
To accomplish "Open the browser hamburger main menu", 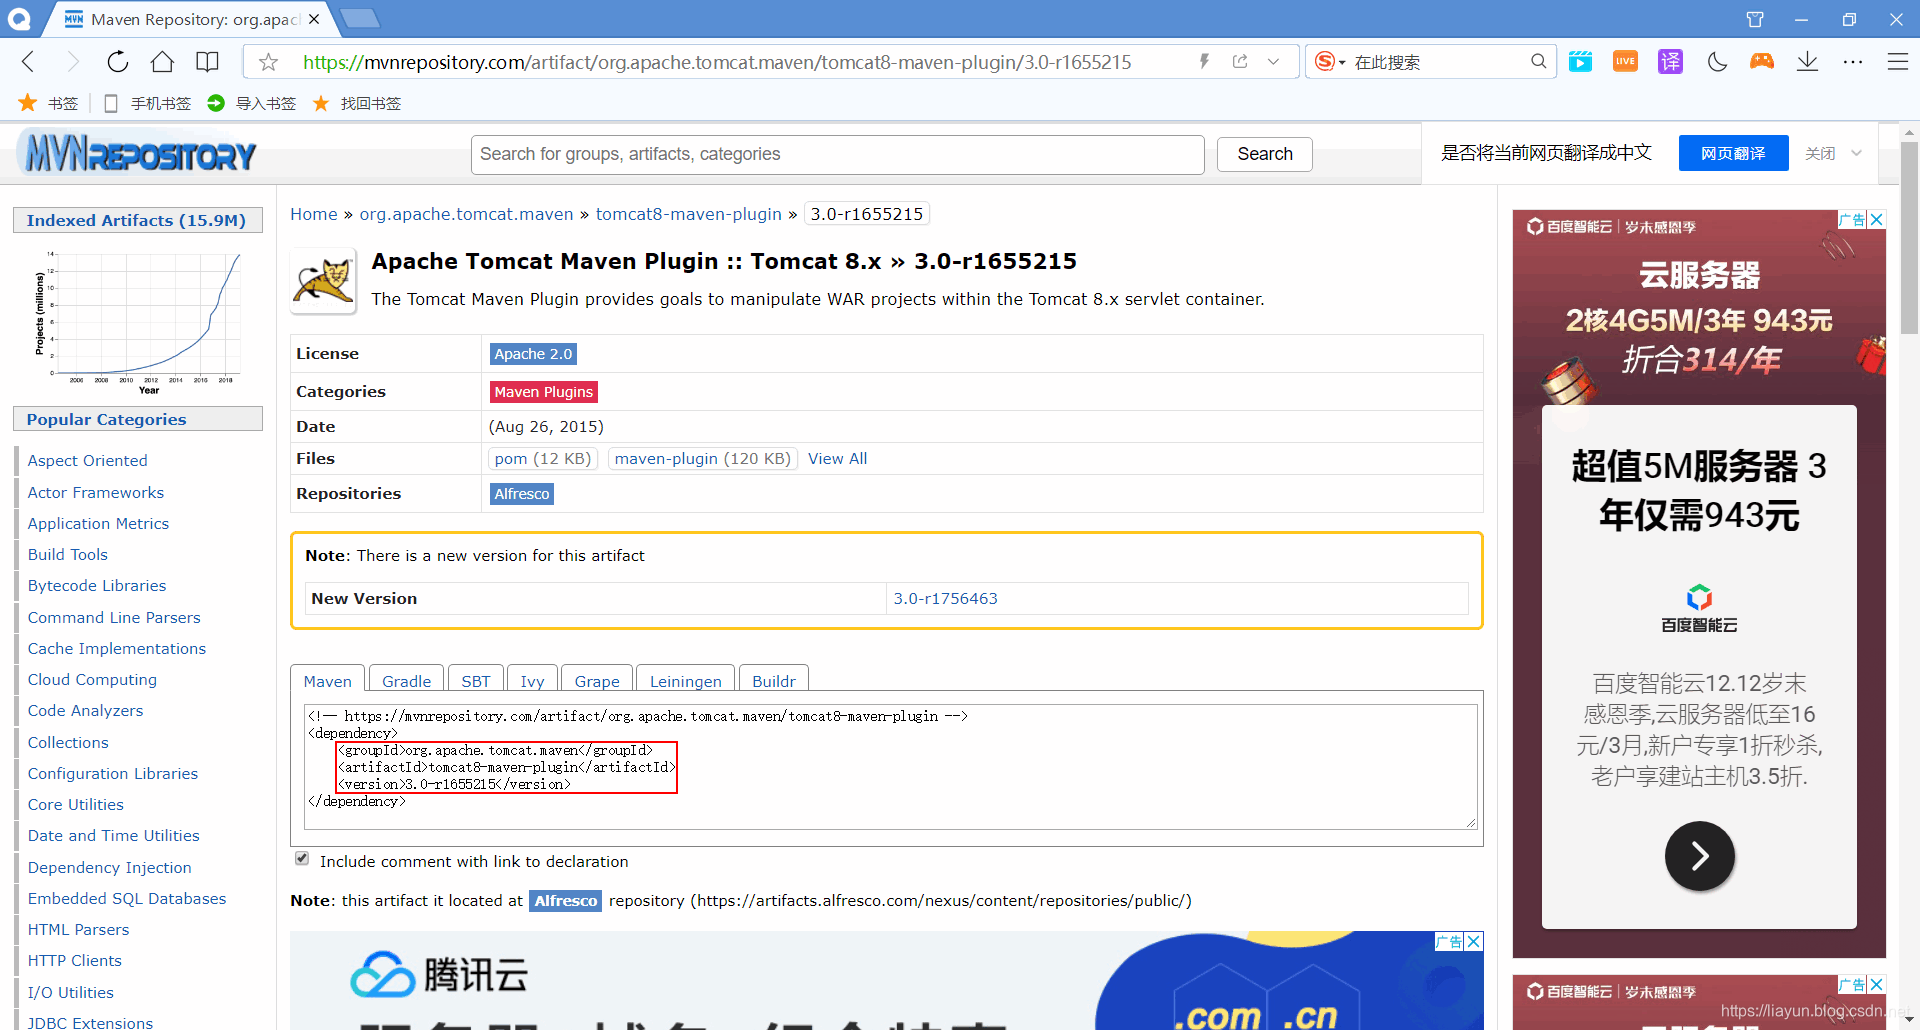I will (1898, 62).
